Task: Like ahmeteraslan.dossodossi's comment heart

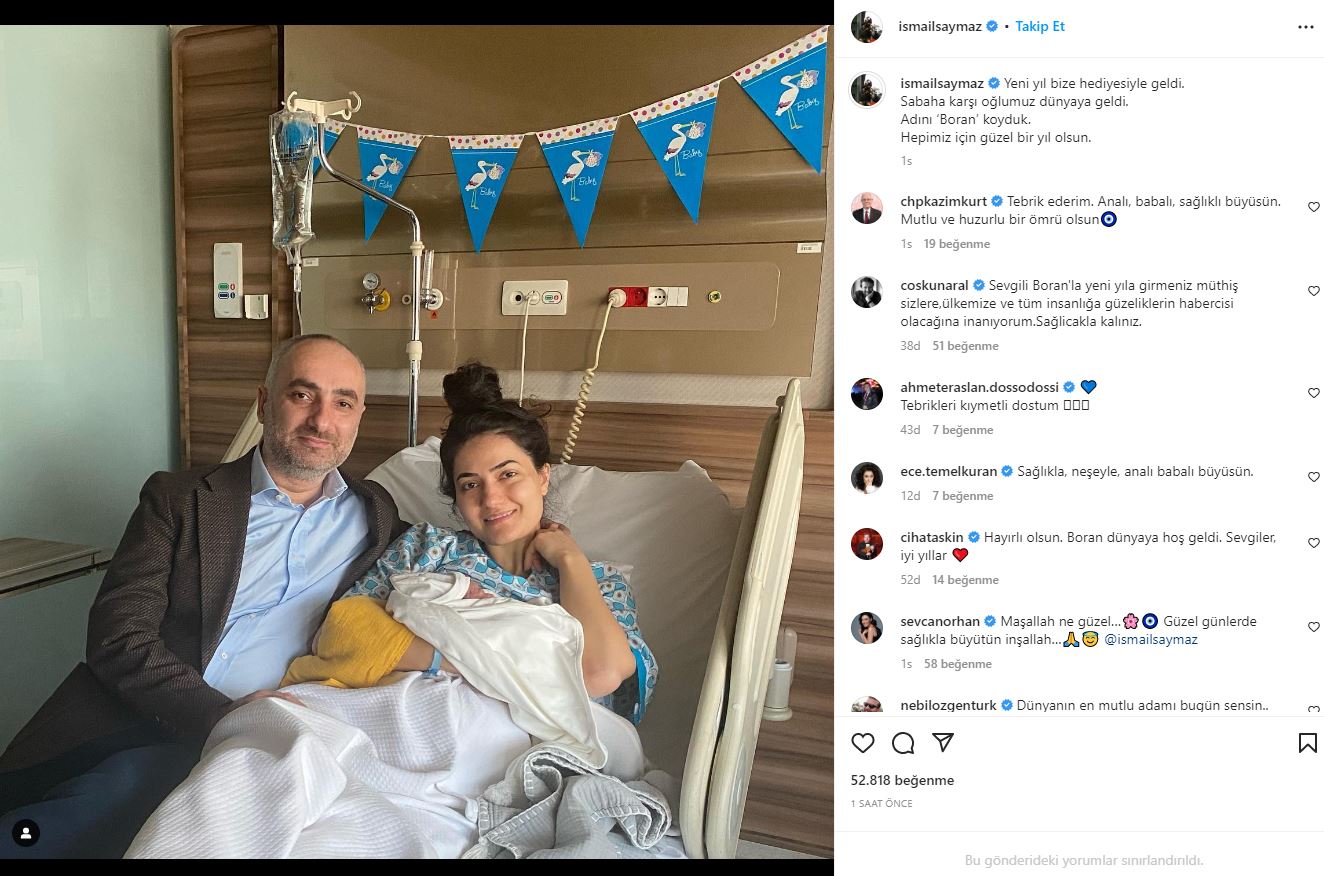Action: (x=1314, y=393)
